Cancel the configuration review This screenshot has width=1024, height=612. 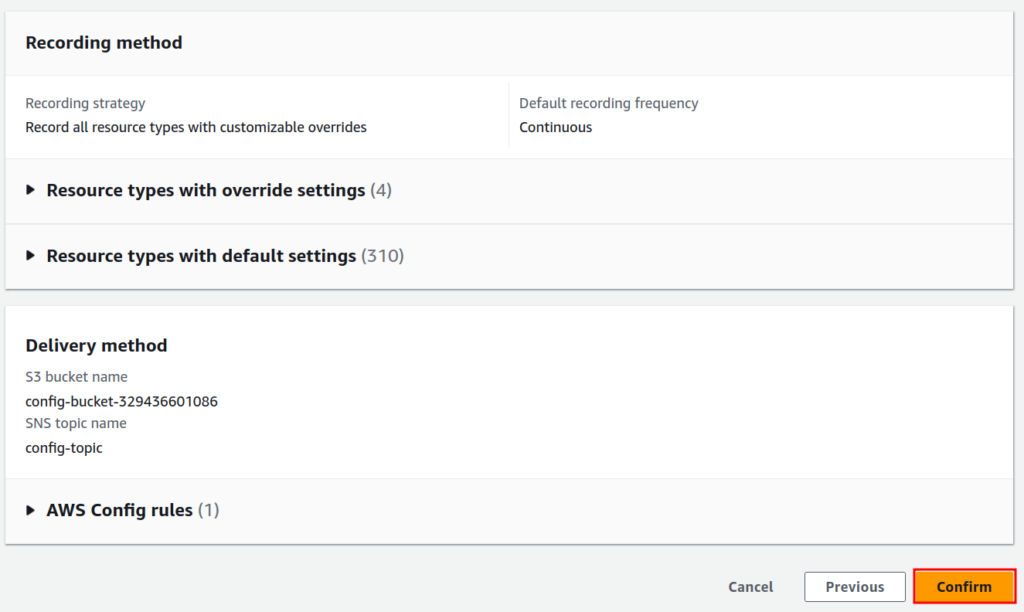[x=750, y=587]
